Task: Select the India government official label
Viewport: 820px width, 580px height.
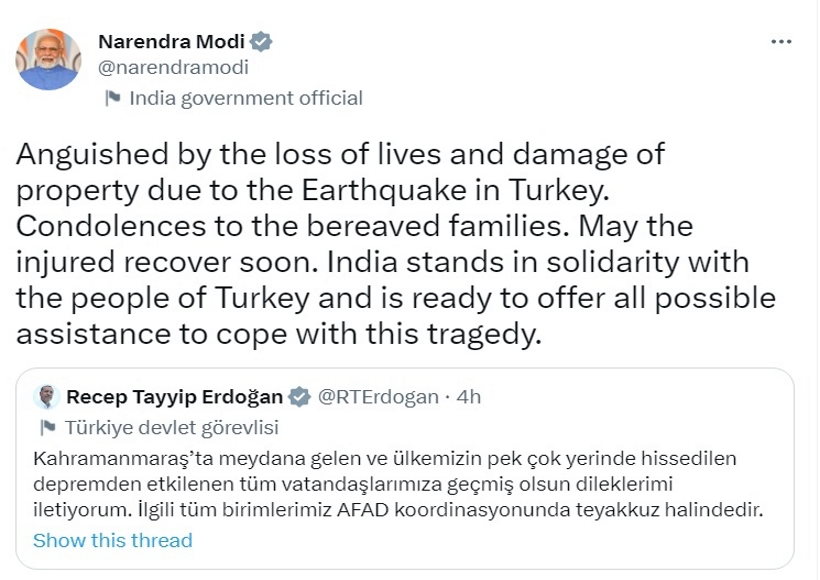Action: click(x=246, y=98)
